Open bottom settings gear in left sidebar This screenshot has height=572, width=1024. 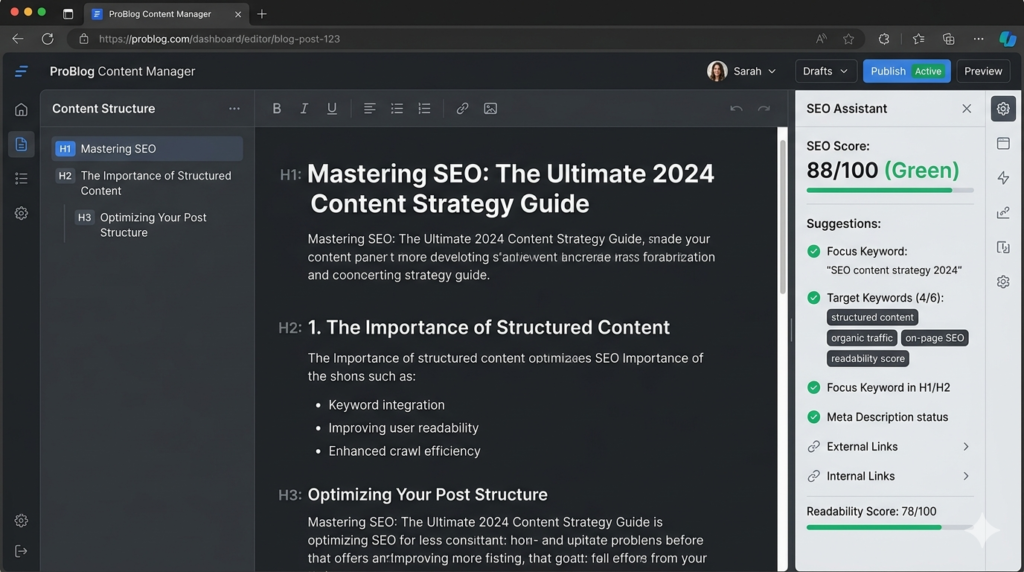tap(22, 520)
